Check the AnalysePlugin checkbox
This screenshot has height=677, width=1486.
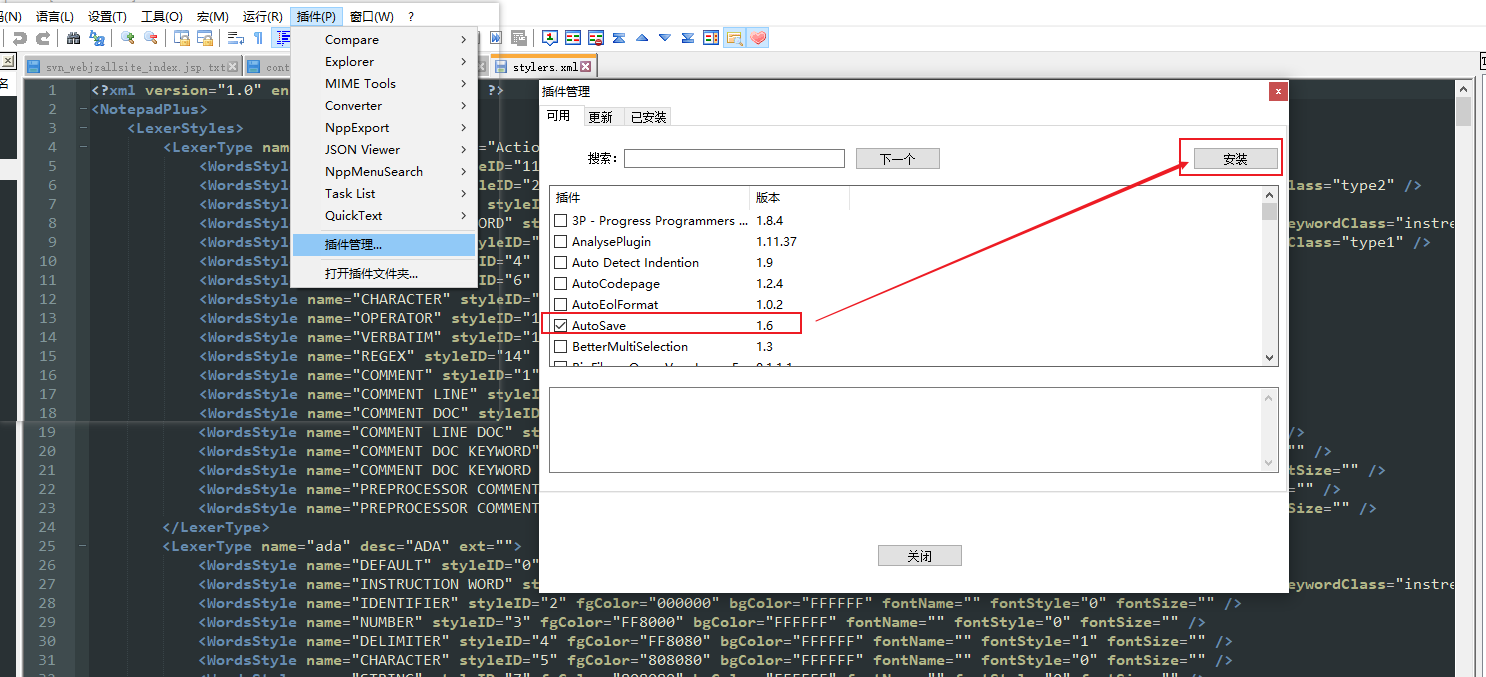point(561,241)
